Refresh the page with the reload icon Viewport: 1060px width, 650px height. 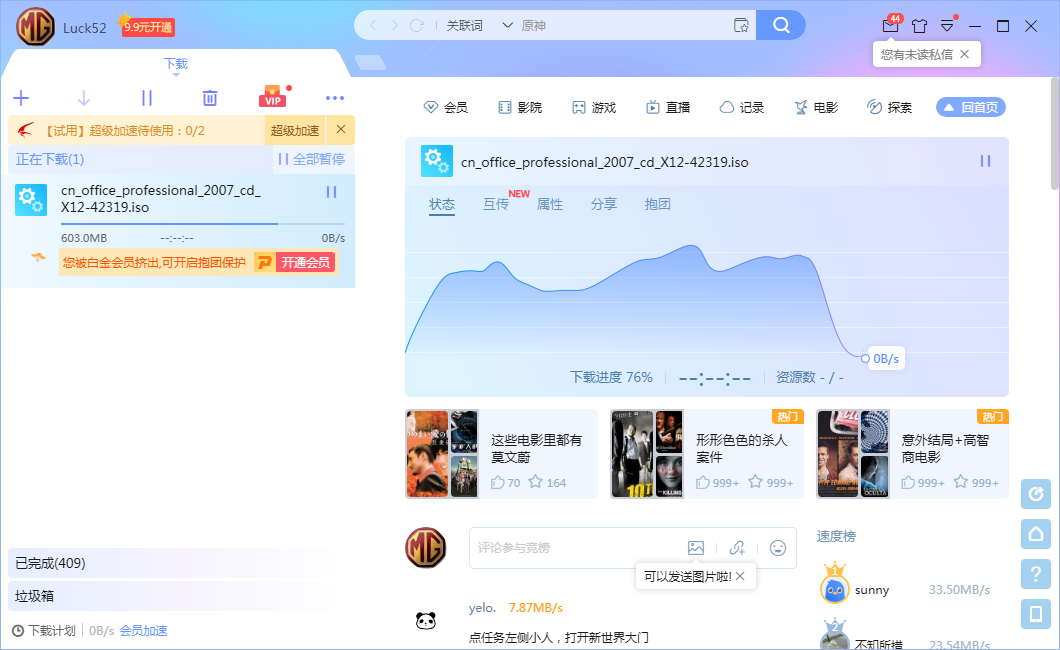click(416, 26)
